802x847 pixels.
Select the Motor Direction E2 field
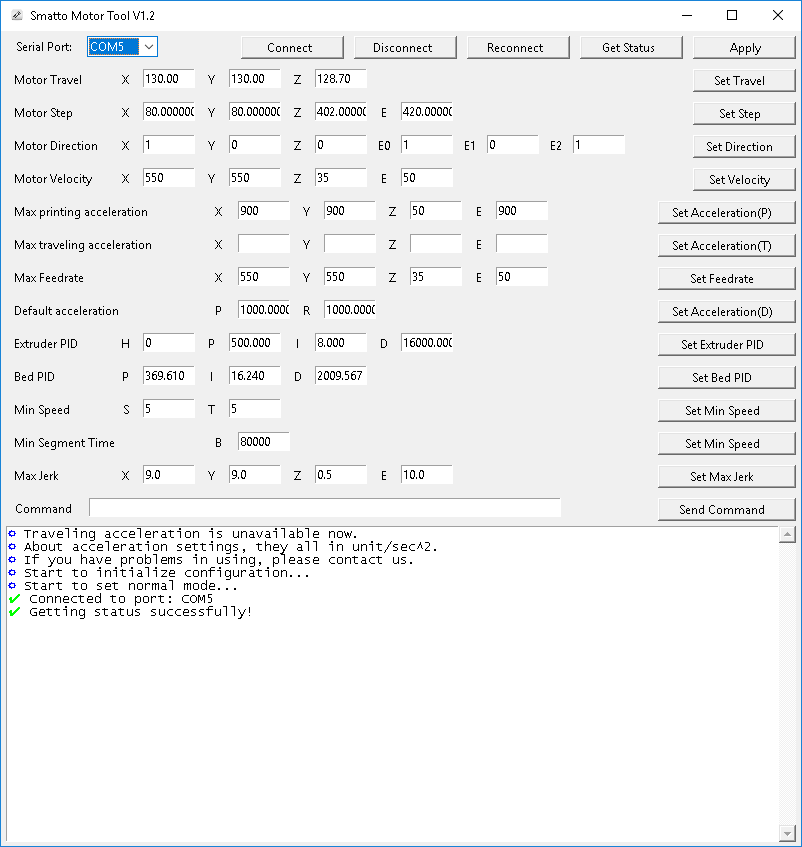pyautogui.click(x=598, y=145)
